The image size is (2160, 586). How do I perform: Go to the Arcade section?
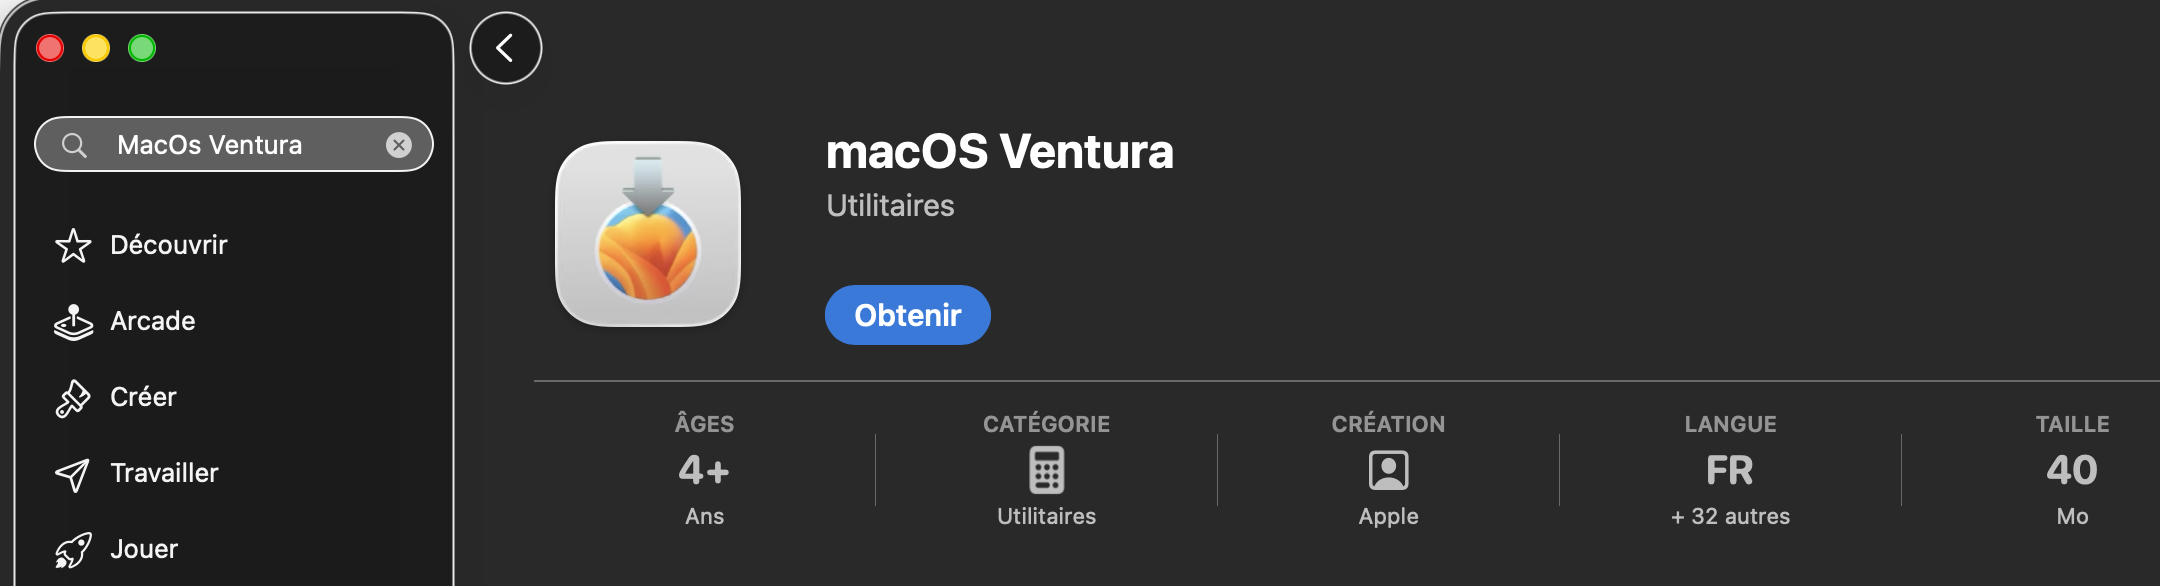pyautogui.click(x=153, y=321)
